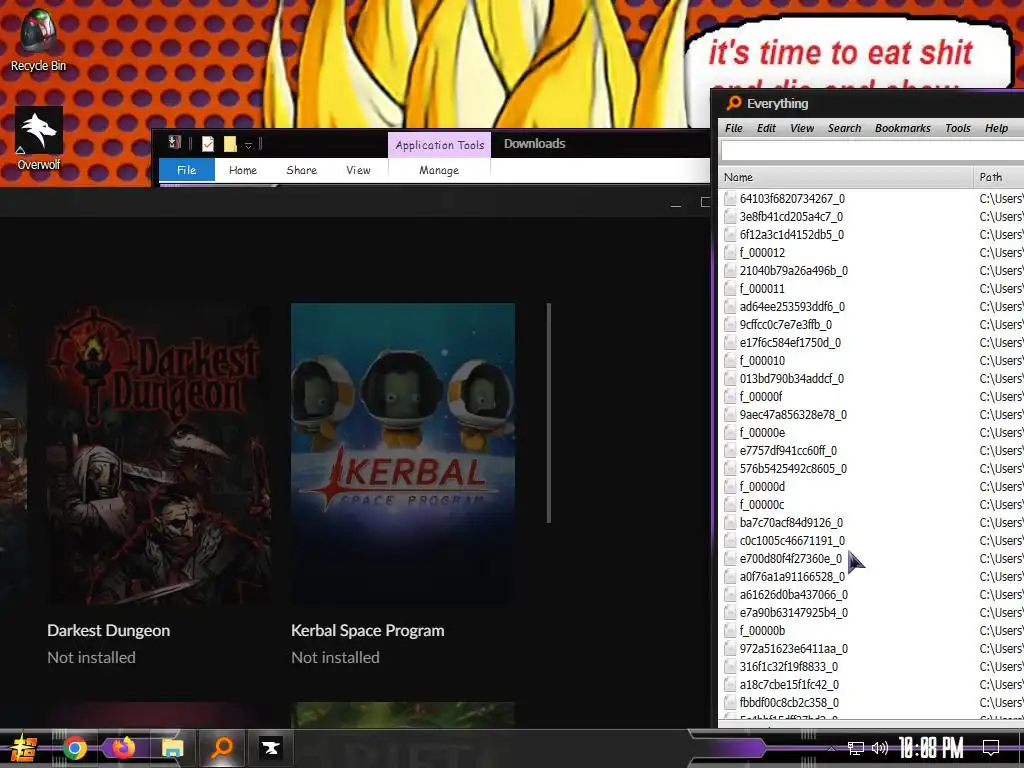The height and width of the screenshot is (768, 1024).
Task: Click Kerbal Space Program title text
Action: click(368, 630)
